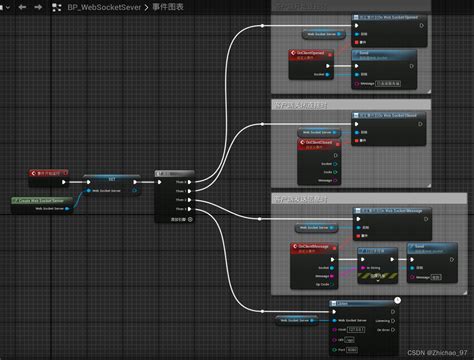
Task: Click Create Web Socket Server's output pin
Action: (67, 209)
